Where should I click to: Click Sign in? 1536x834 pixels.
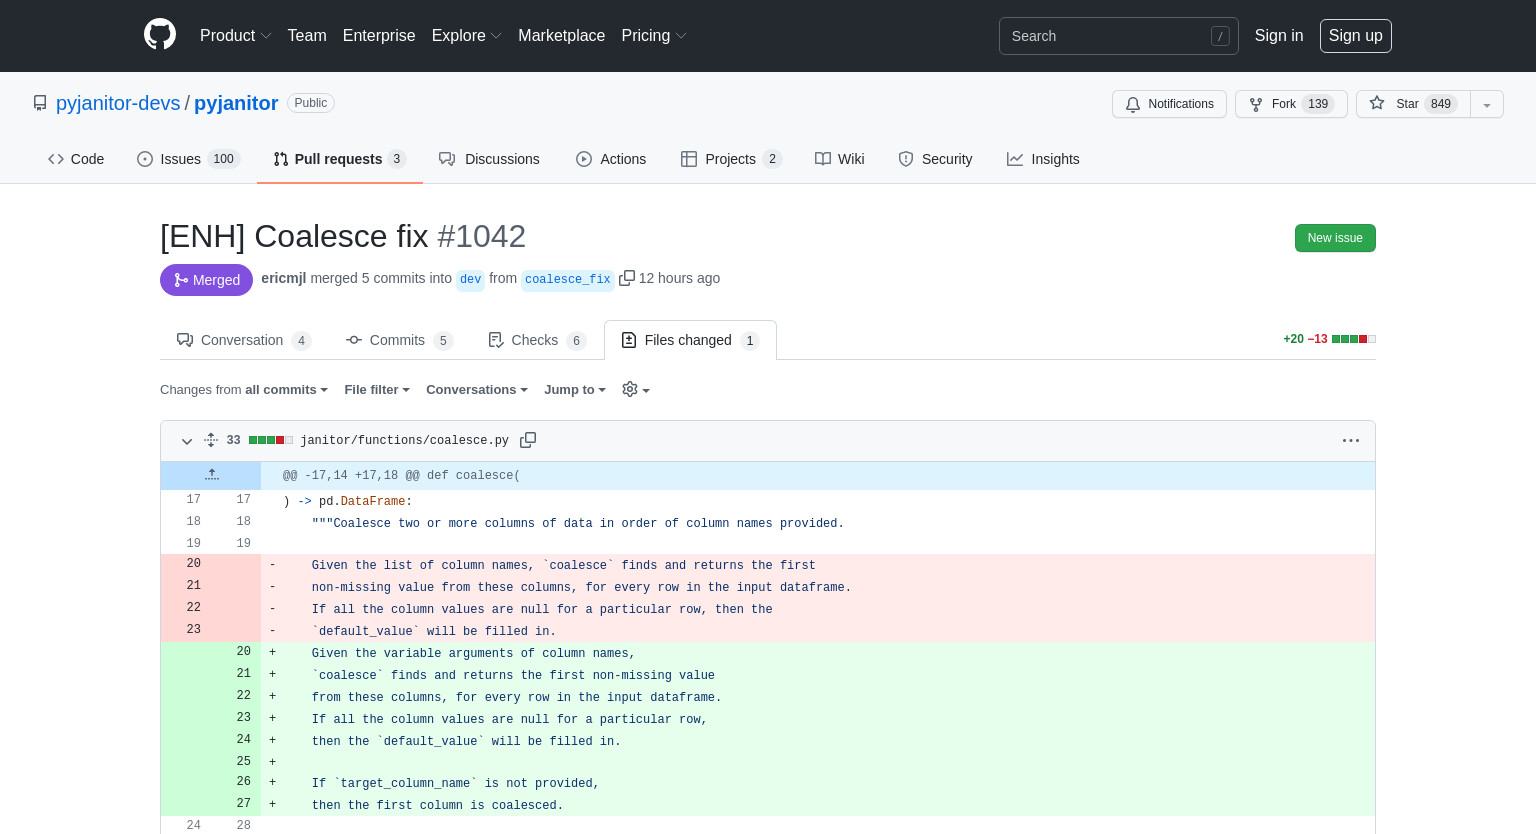coord(1279,36)
